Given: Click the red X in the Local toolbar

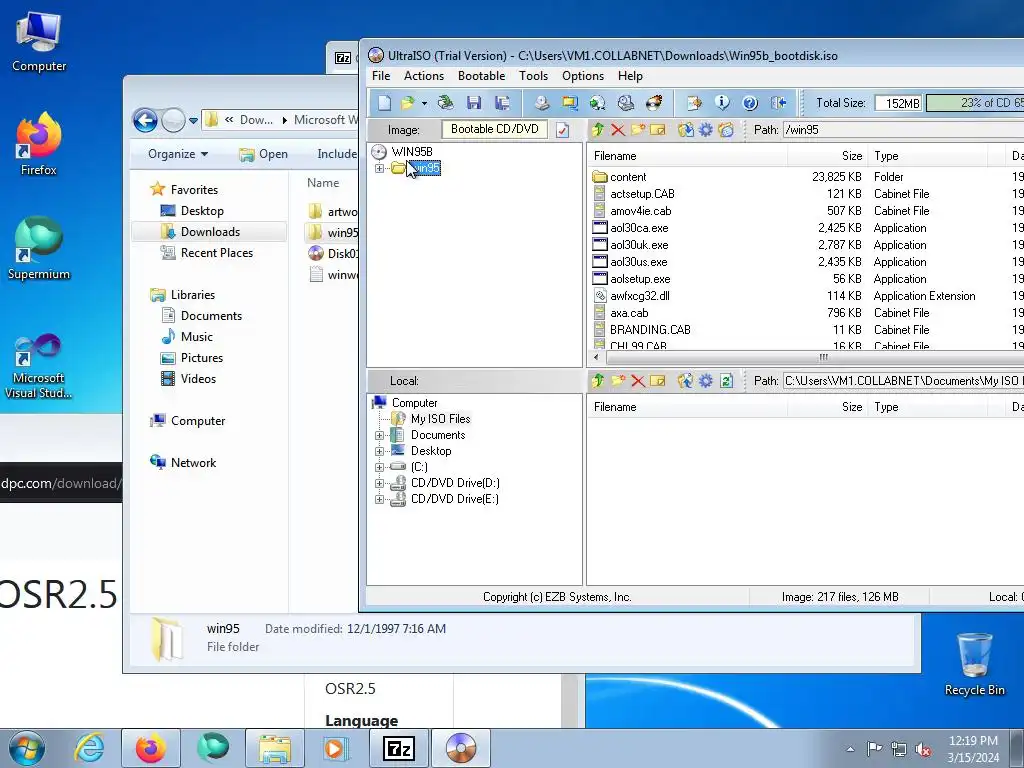Looking at the screenshot, I should pyautogui.click(x=638, y=381).
